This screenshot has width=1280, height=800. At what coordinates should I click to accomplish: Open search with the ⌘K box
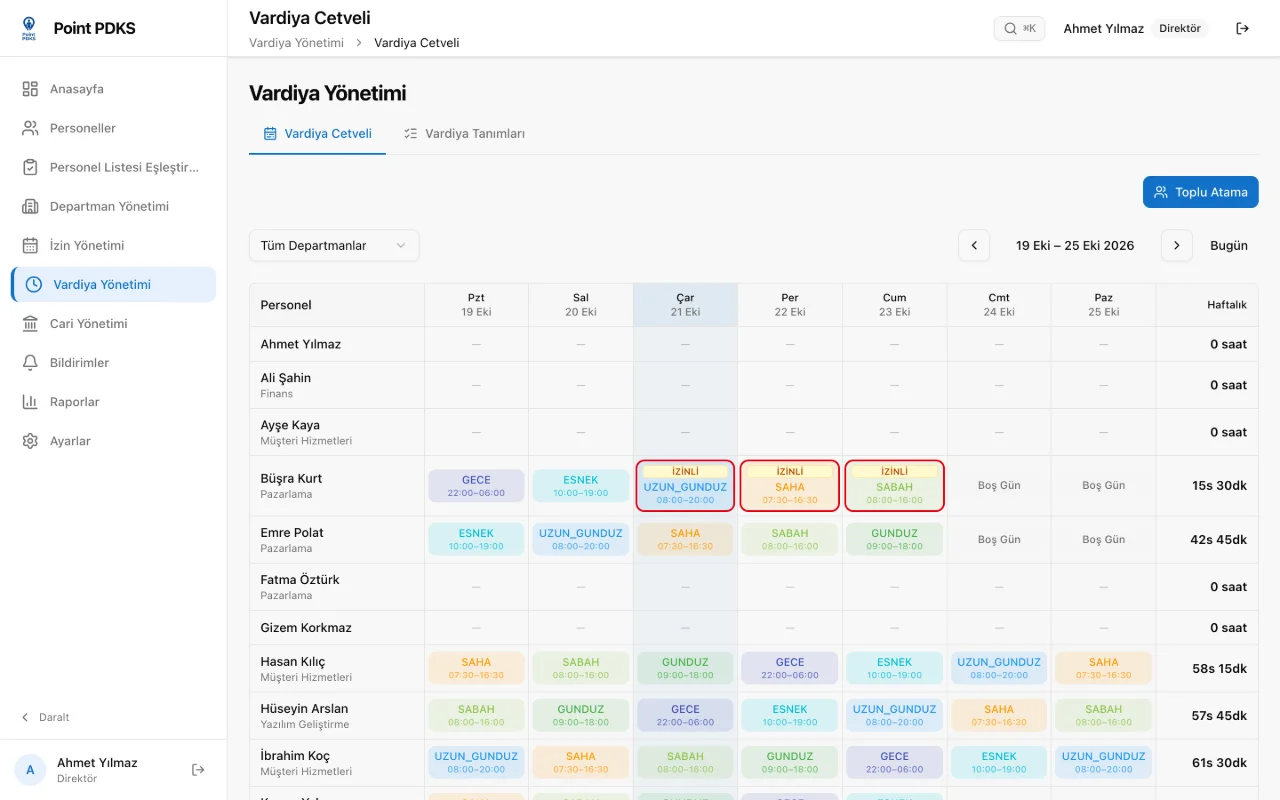click(1019, 28)
